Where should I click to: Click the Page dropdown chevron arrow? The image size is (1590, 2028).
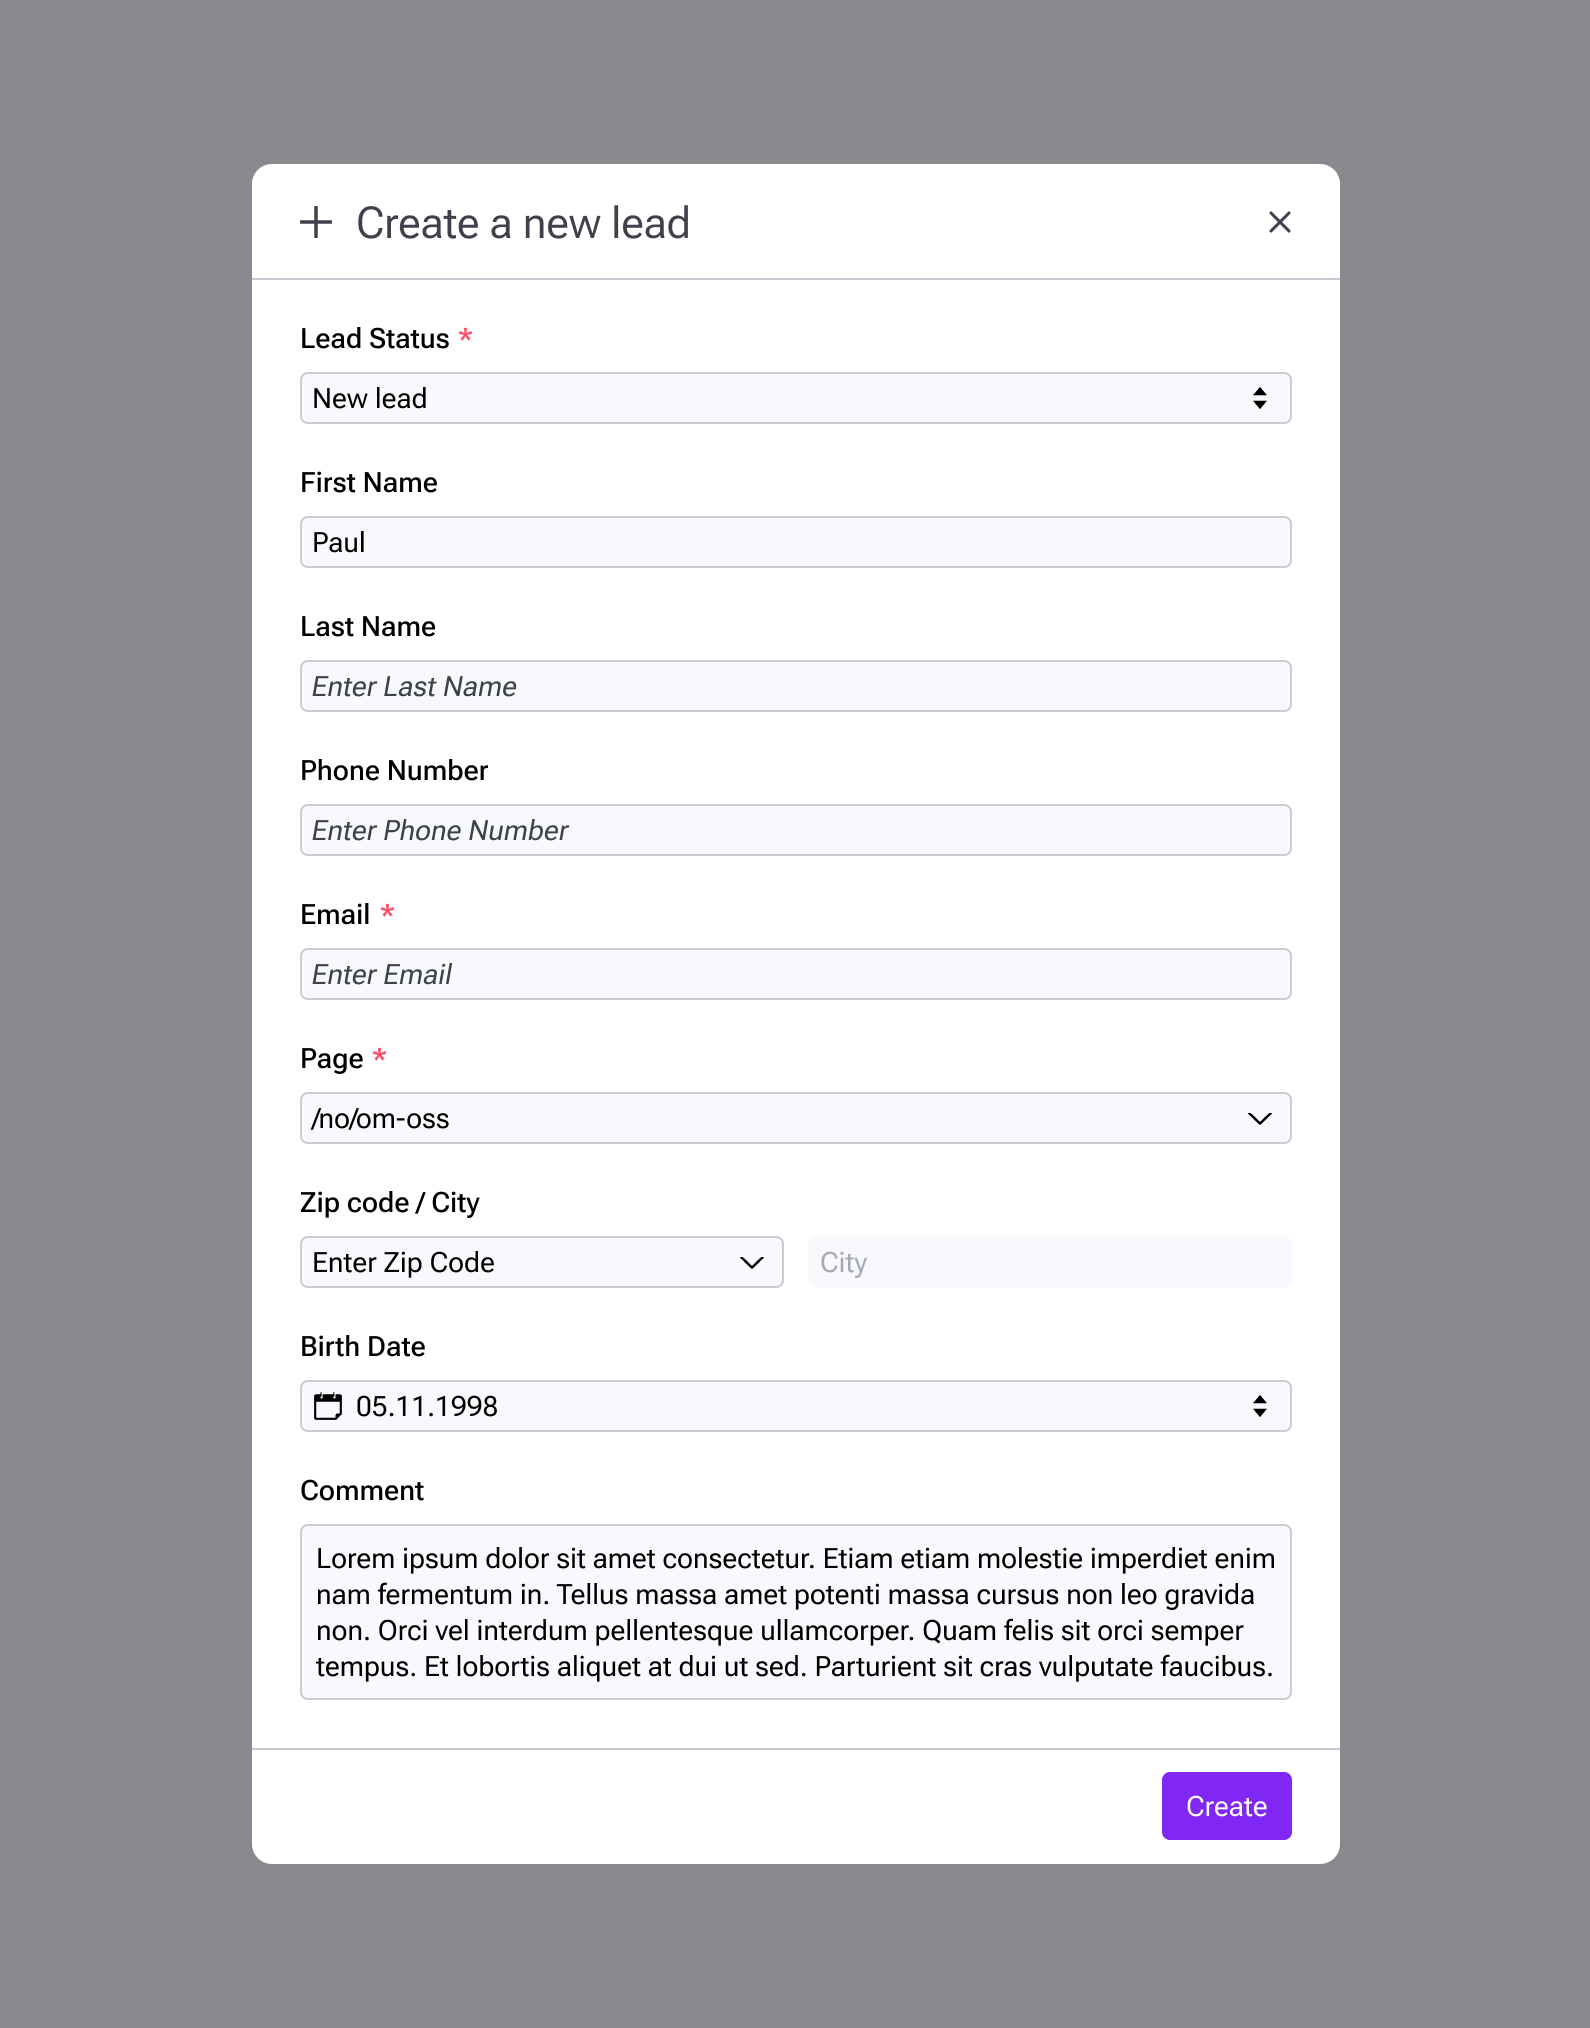(x=1259, y=1118)
